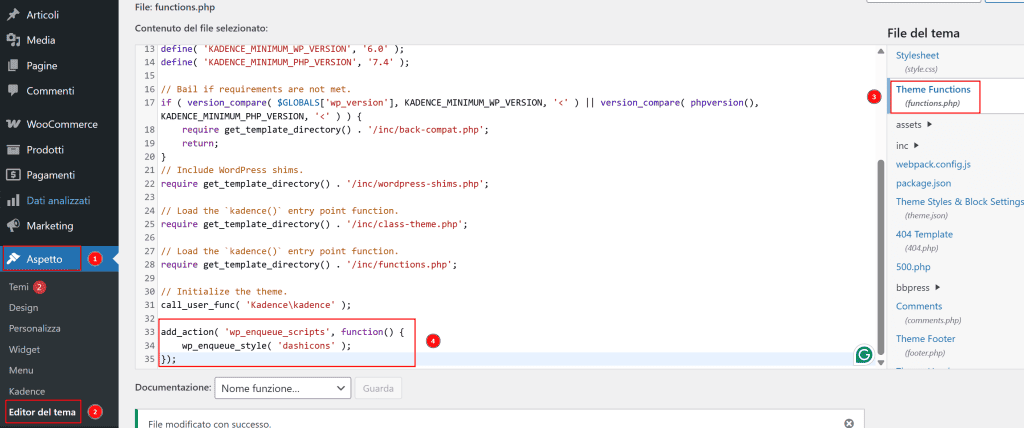The height and width of the screenshot is (428, 1024).
Task: Select Editor del tema submenu item
Action: 41,411
